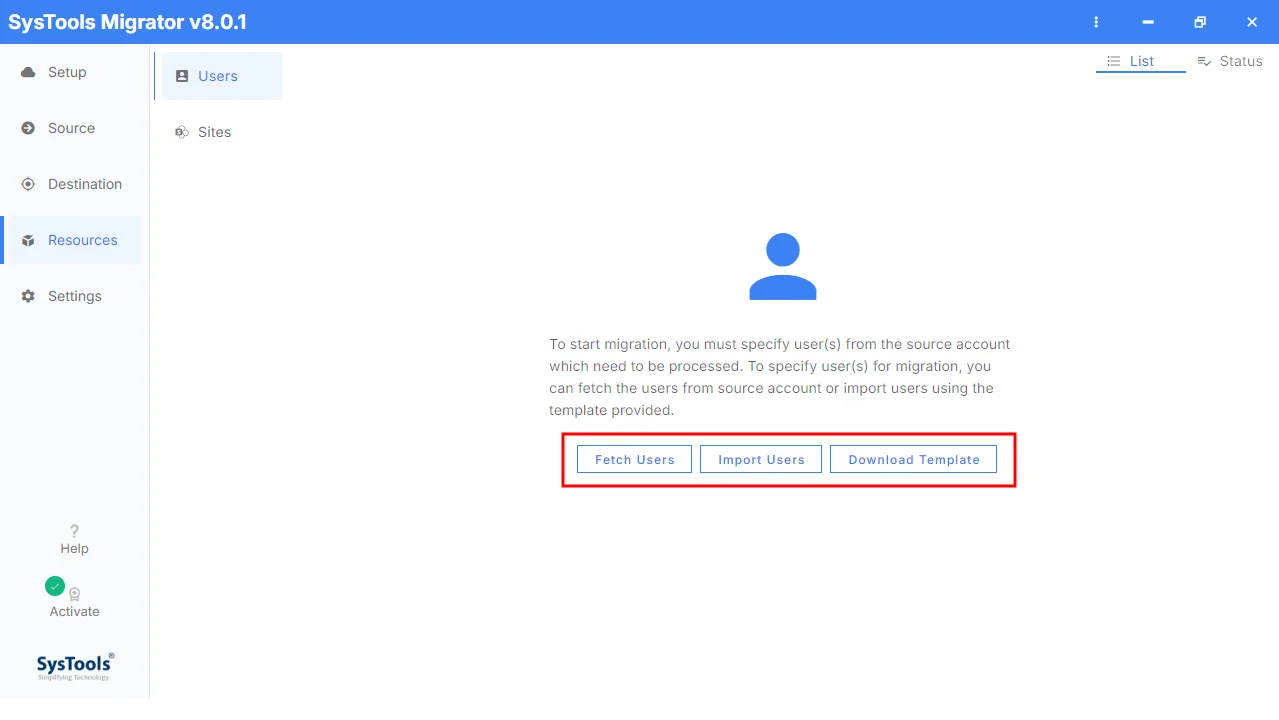
Task: Close the SysTools Migrator window
Action: click(x=1252, y=22)
